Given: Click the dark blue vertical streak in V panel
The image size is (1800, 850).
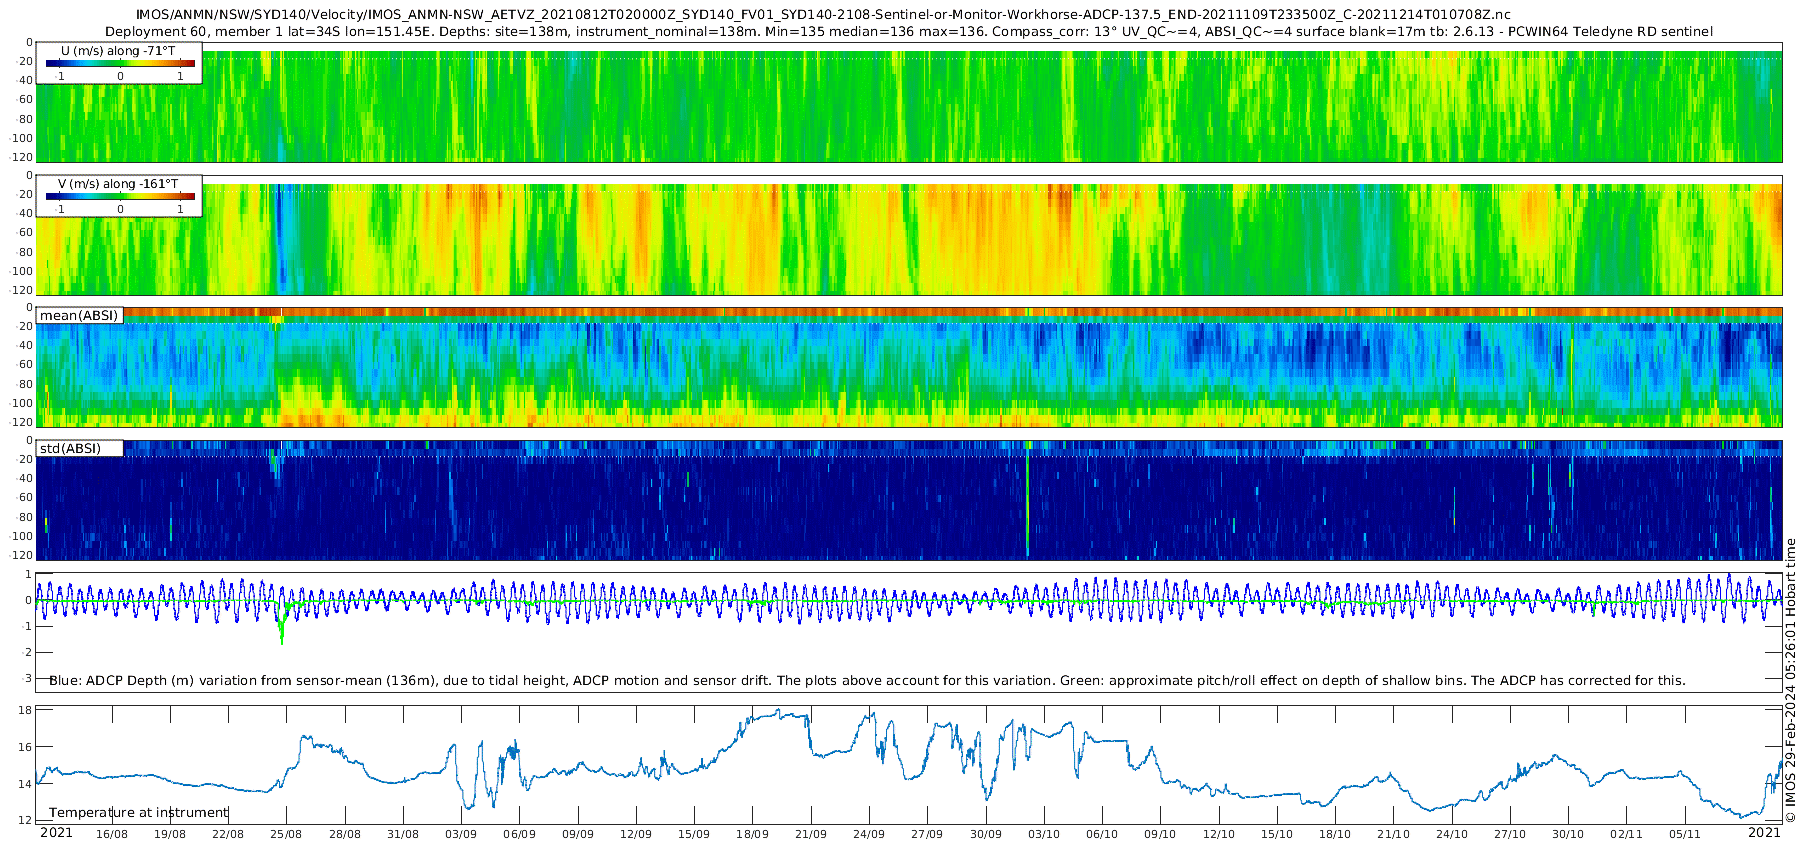Looking at the screenshot, I should [x=280, y=235].
